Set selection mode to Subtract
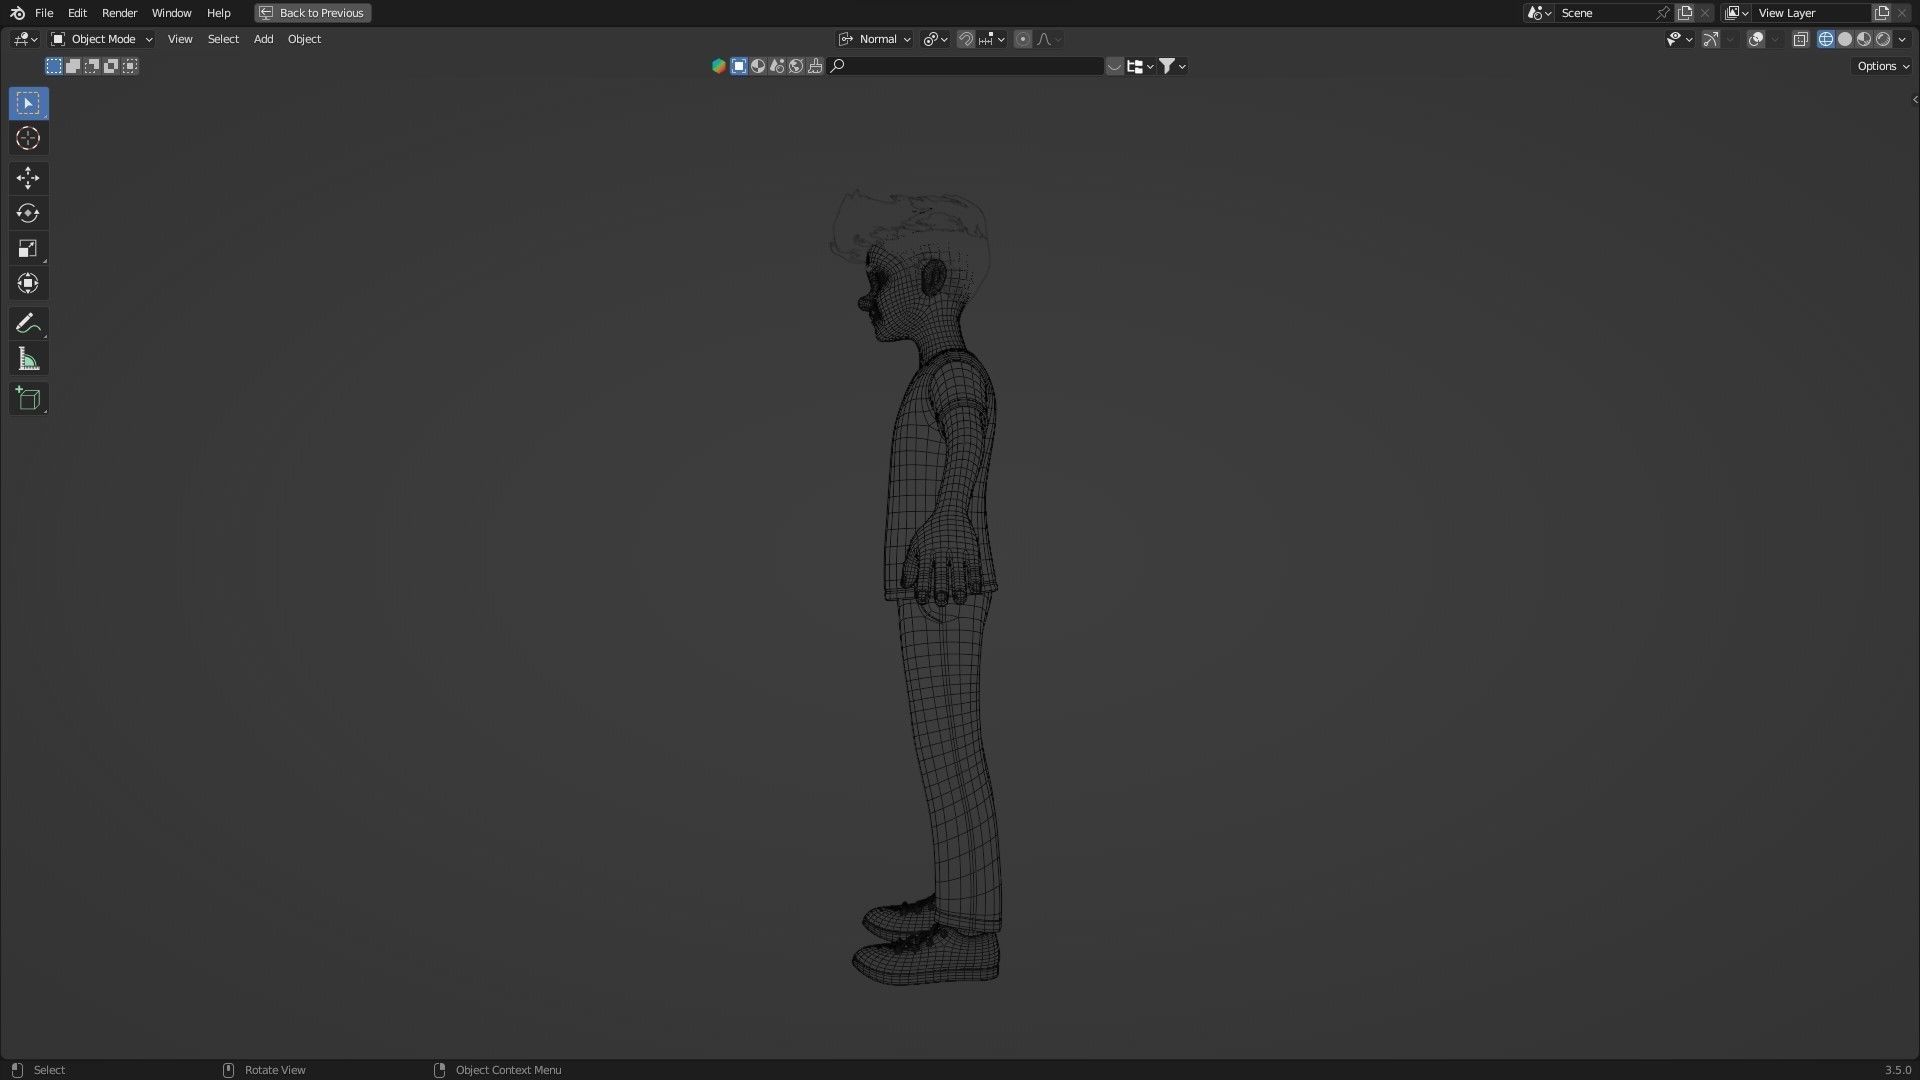This screenshot has height=1080, width=1920. point(92,66)
